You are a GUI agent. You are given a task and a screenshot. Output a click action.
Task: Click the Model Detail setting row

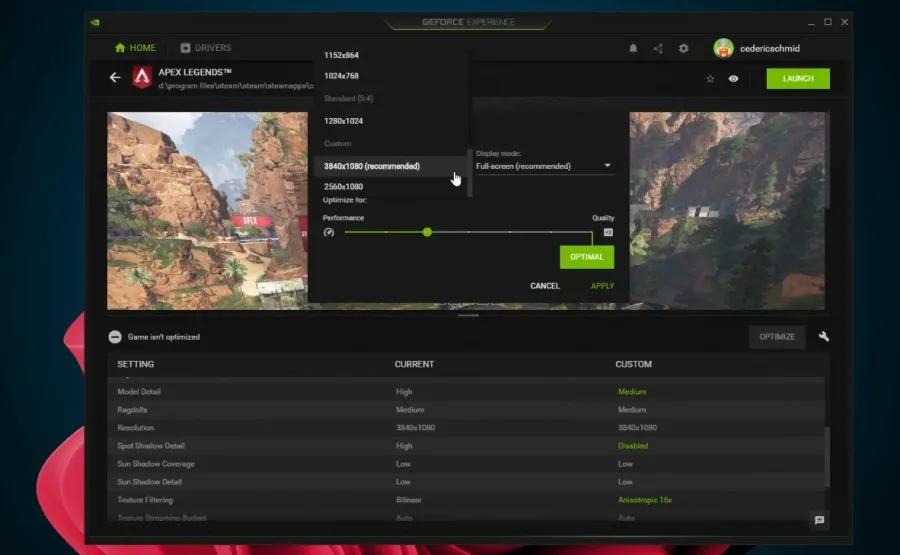466,391
